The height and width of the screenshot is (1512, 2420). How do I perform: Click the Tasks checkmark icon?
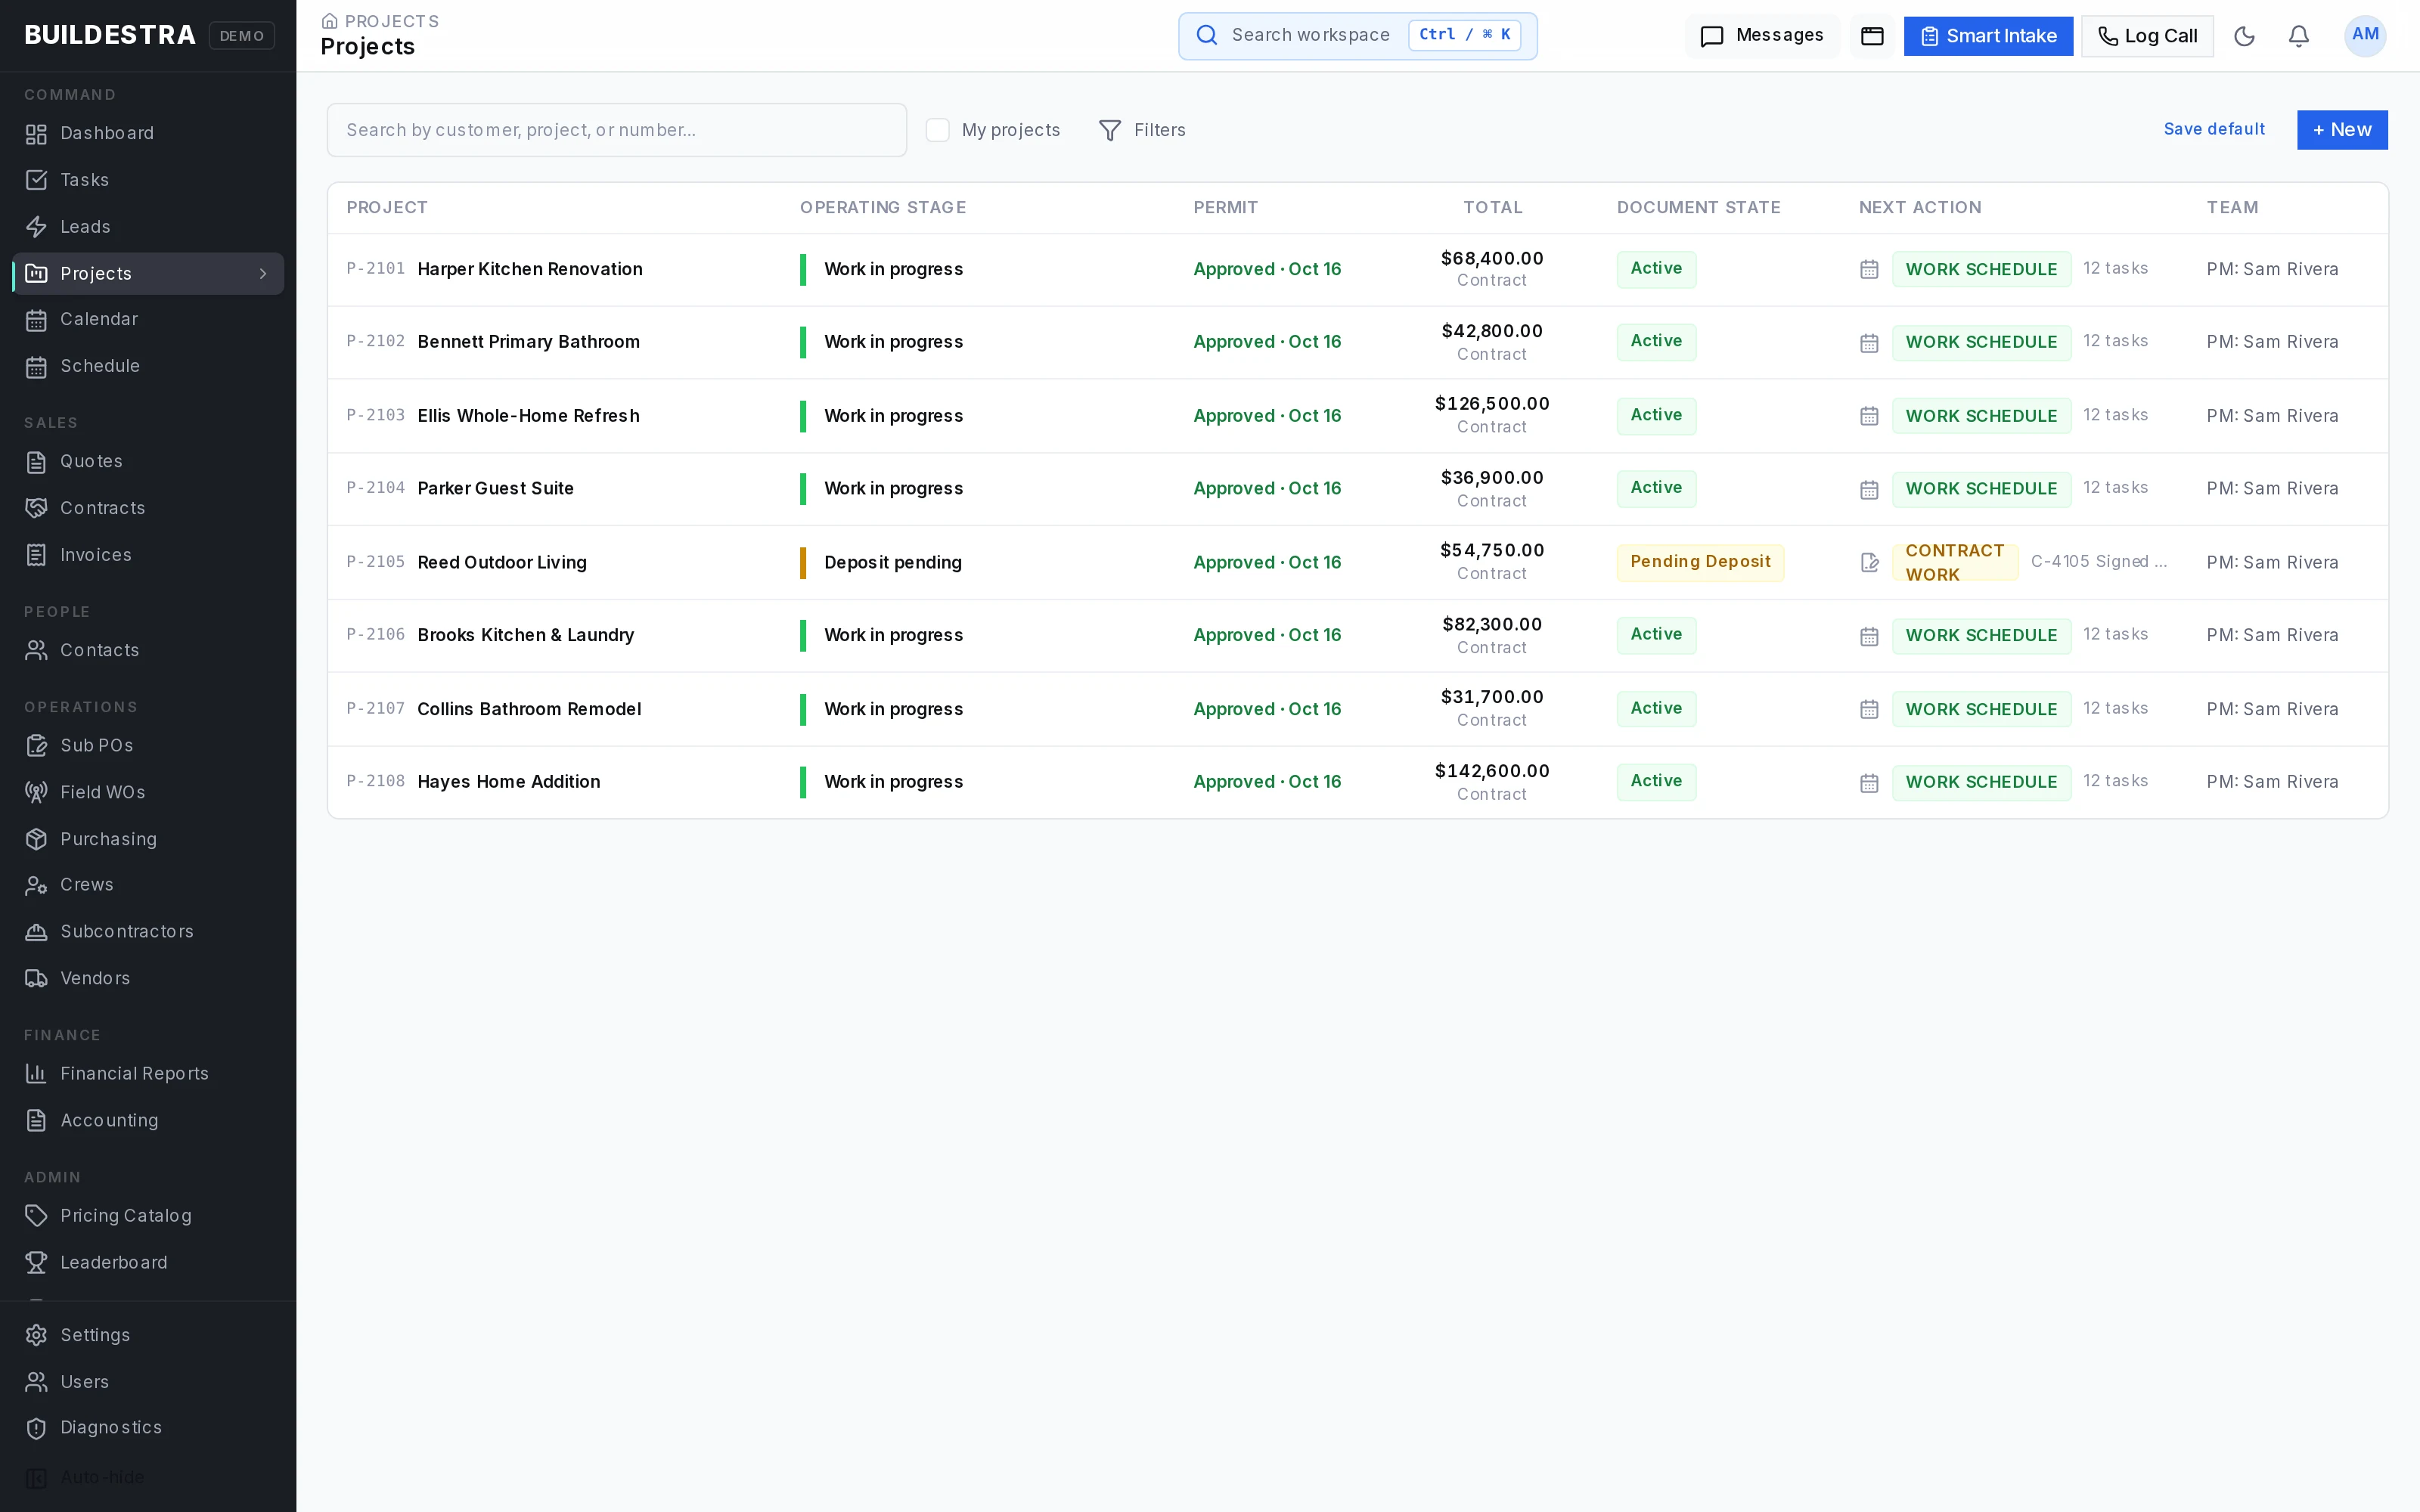click(36, 180)
